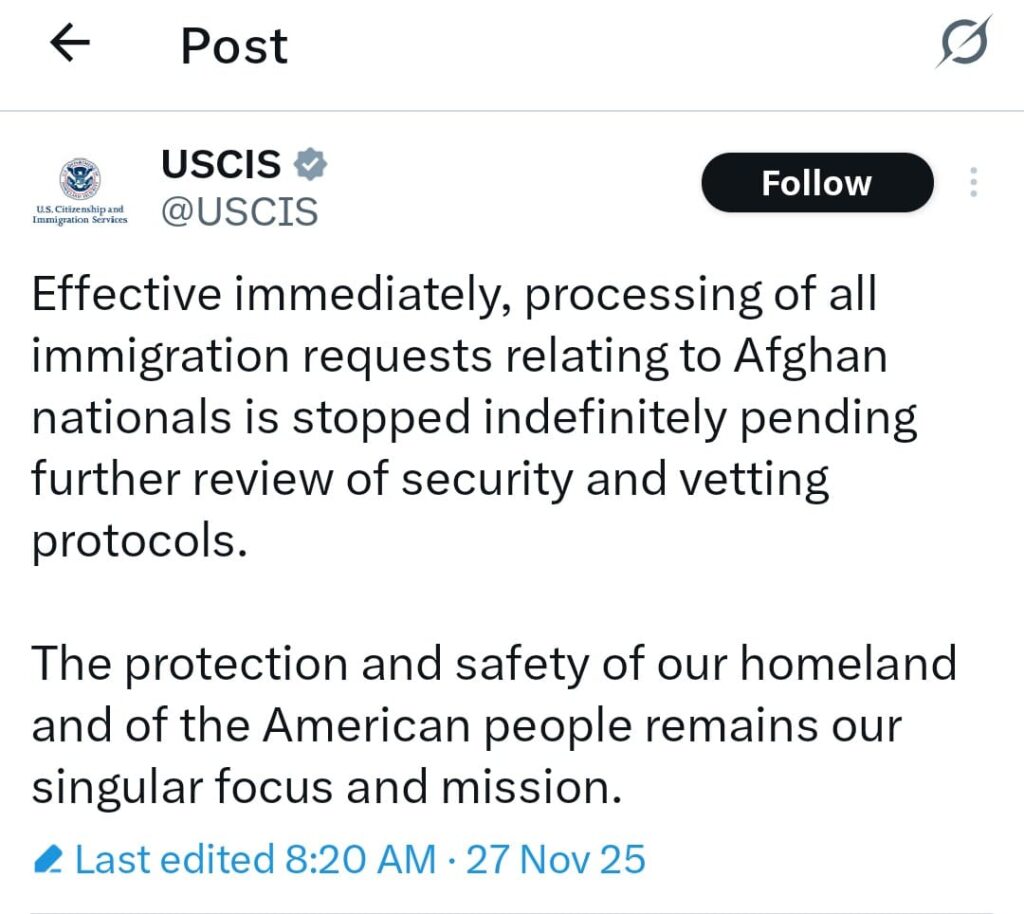Click the word protocols in the post
The height and width of the screenshot is (914, 1024).
138,541
